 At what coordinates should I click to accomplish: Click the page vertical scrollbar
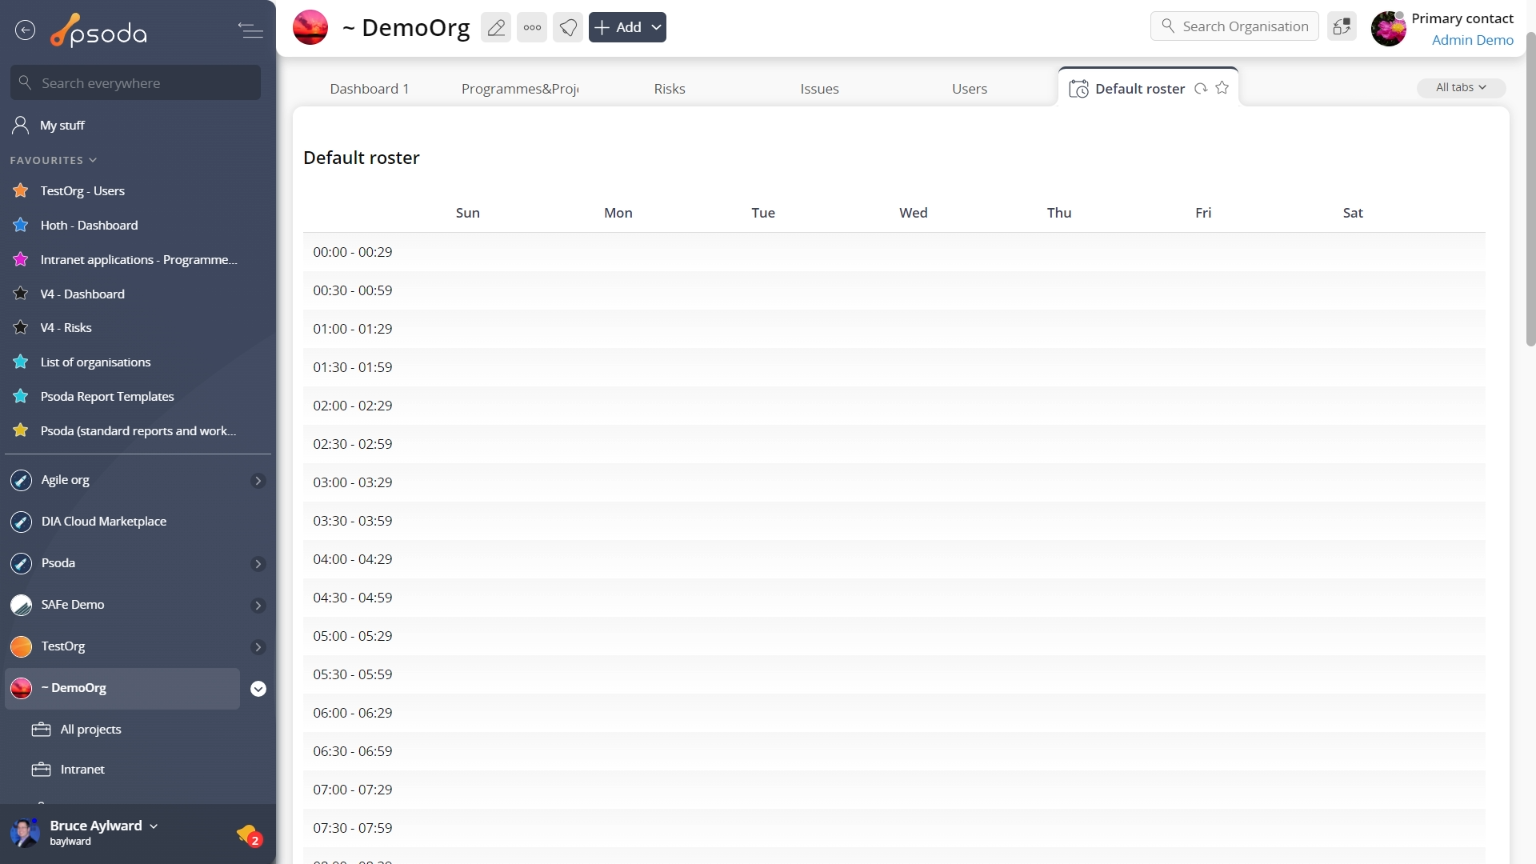coord(1530,190)
